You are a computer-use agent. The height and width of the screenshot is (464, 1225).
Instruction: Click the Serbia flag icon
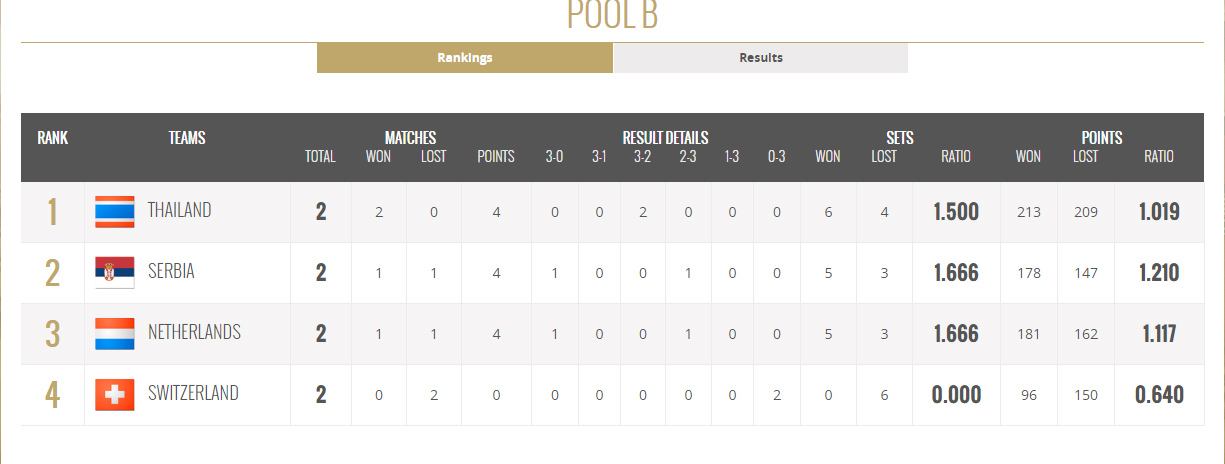pyautogui.click(x=115, y=273)
